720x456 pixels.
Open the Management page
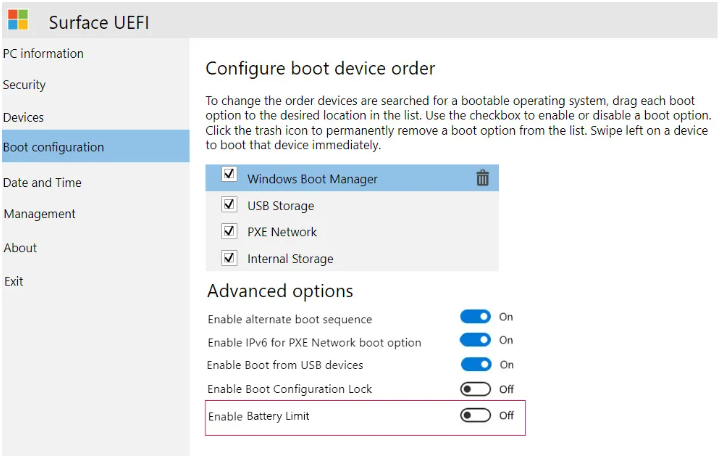pyautogui.click(x=39, y=214)
